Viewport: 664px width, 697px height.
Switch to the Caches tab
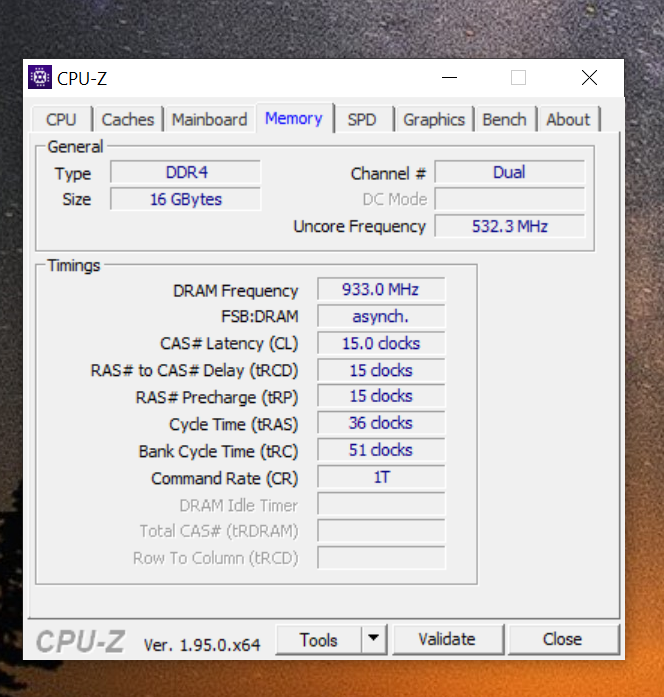pyautogui.click(x=128, y=120)
